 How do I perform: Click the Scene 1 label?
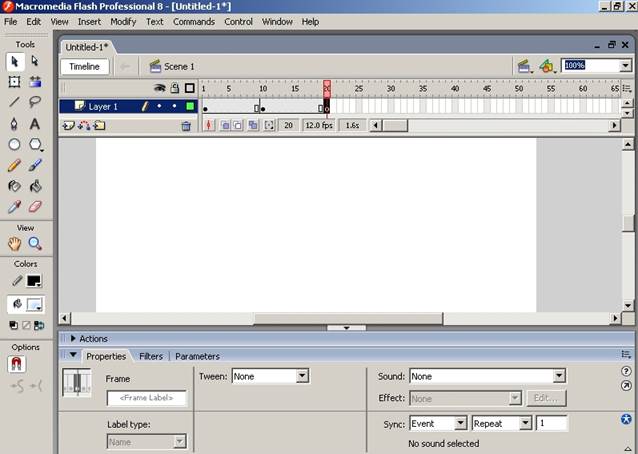(x=179, y=66)
